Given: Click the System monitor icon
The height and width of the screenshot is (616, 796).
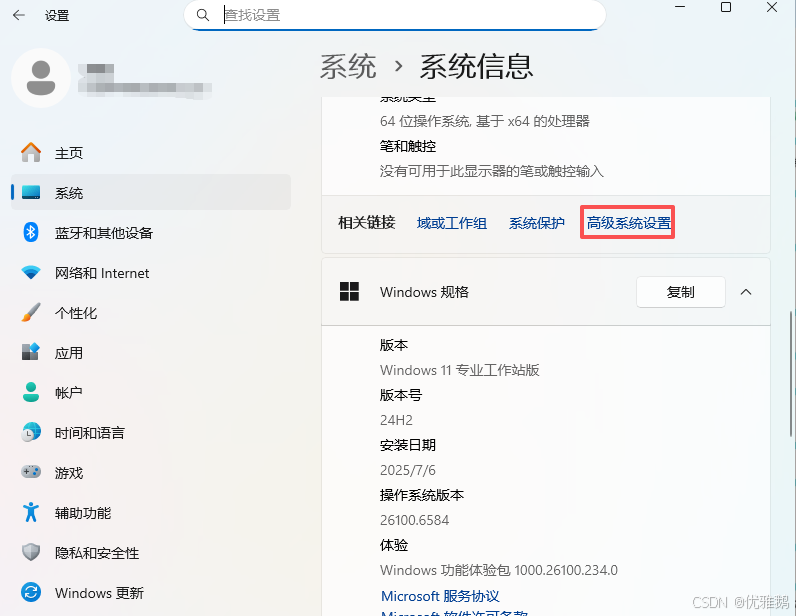Looking at the screenshot, I should click(31, 192).
